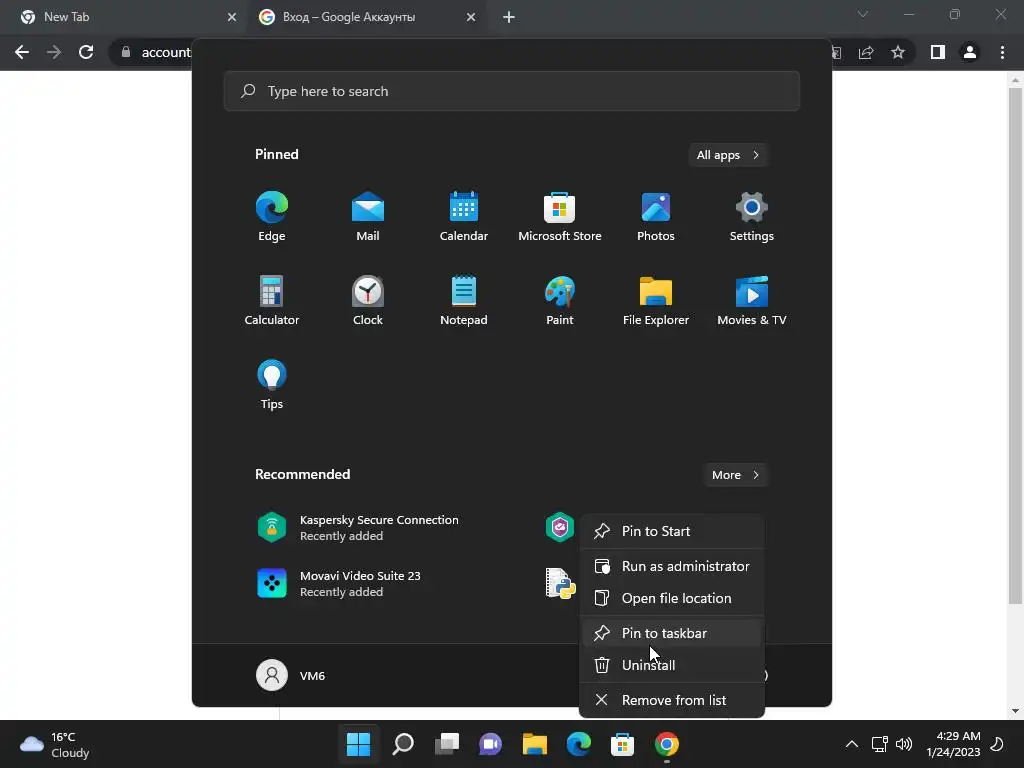Bookmark this page with the star icon
1024x768 pixels.
tap(898, 52)
